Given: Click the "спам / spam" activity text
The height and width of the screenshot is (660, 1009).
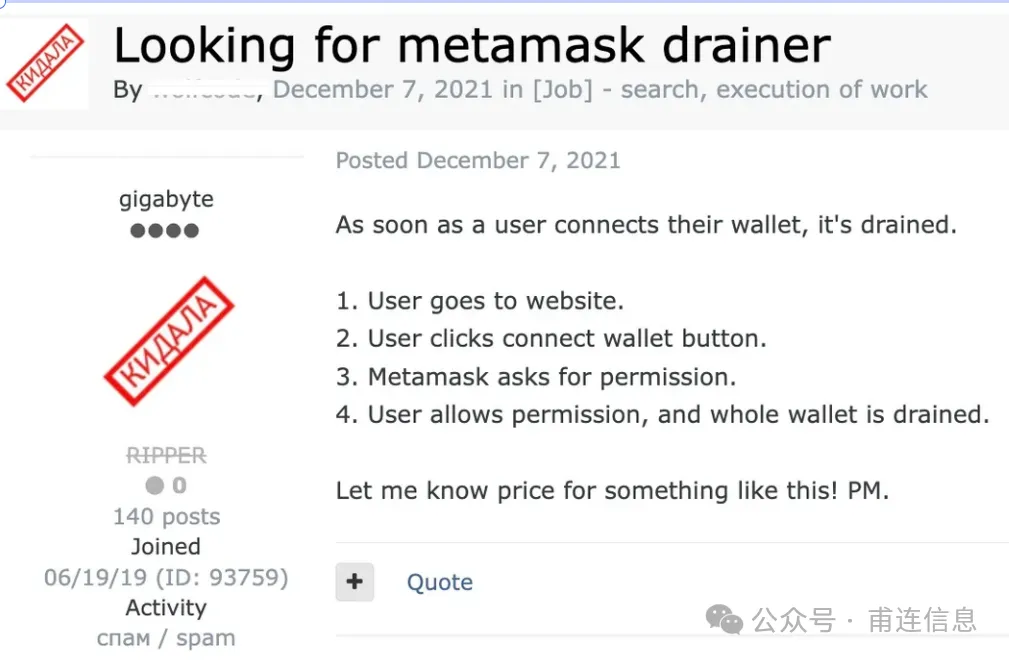Looking at the screenshot, I should pos(166,638).
